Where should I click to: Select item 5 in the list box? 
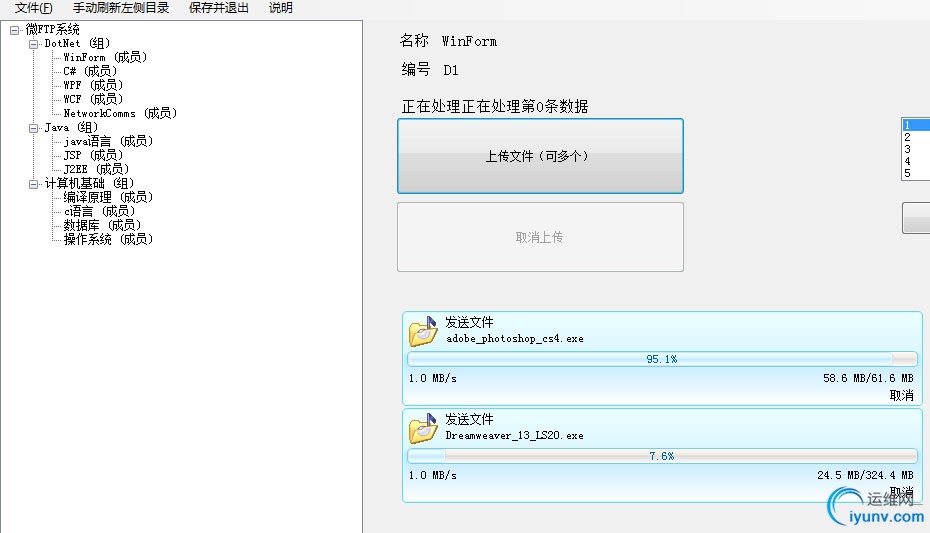pos(916,173)
